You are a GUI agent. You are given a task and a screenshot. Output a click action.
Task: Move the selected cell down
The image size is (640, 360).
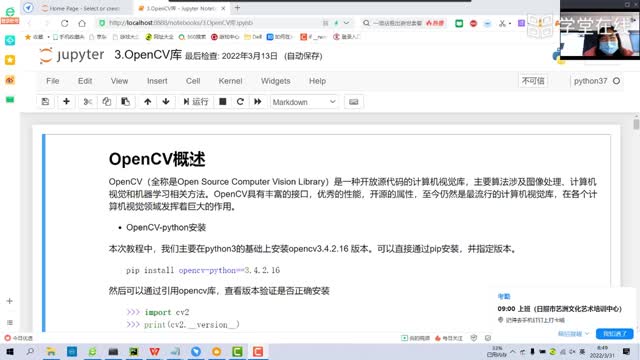point(166,102)
